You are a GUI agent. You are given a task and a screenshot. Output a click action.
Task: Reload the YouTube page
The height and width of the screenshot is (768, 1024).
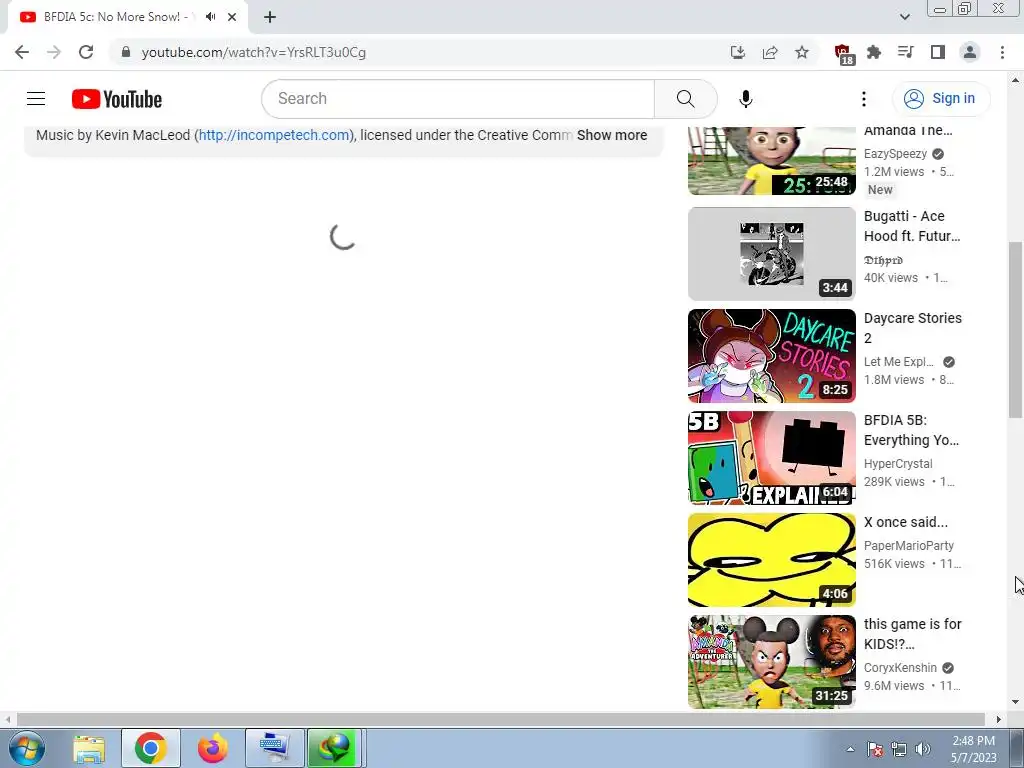(86, 52)
